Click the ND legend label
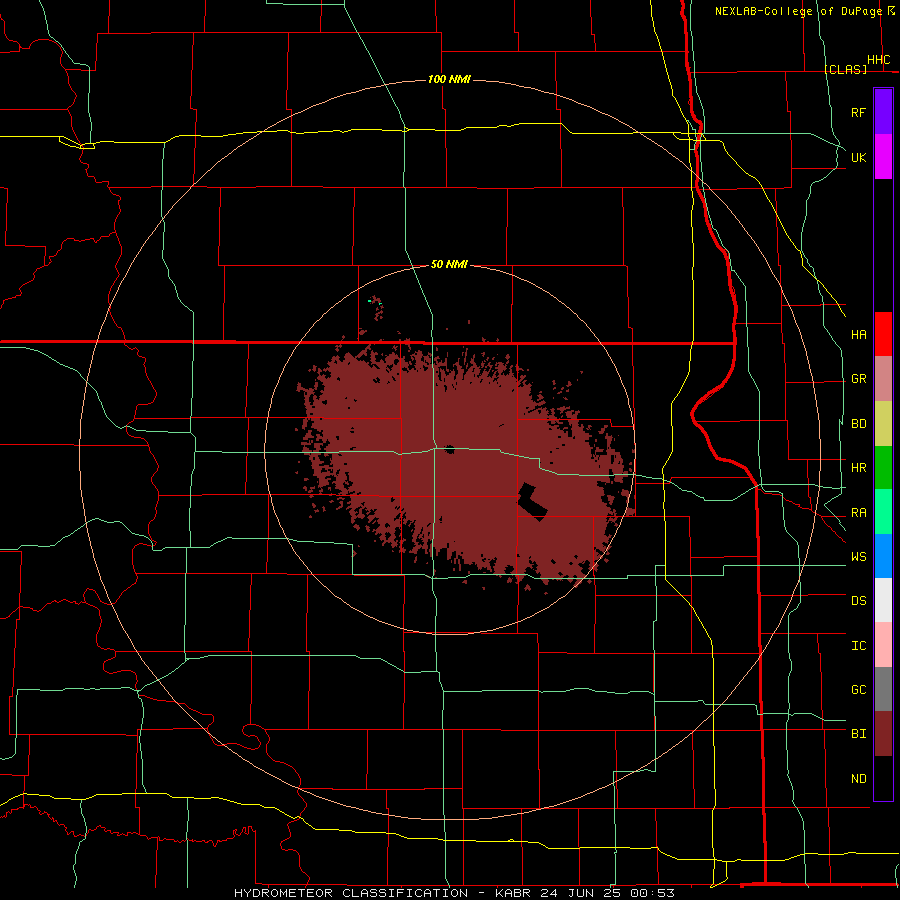Viewport: 900px width, 900px height. pos(859,778)
